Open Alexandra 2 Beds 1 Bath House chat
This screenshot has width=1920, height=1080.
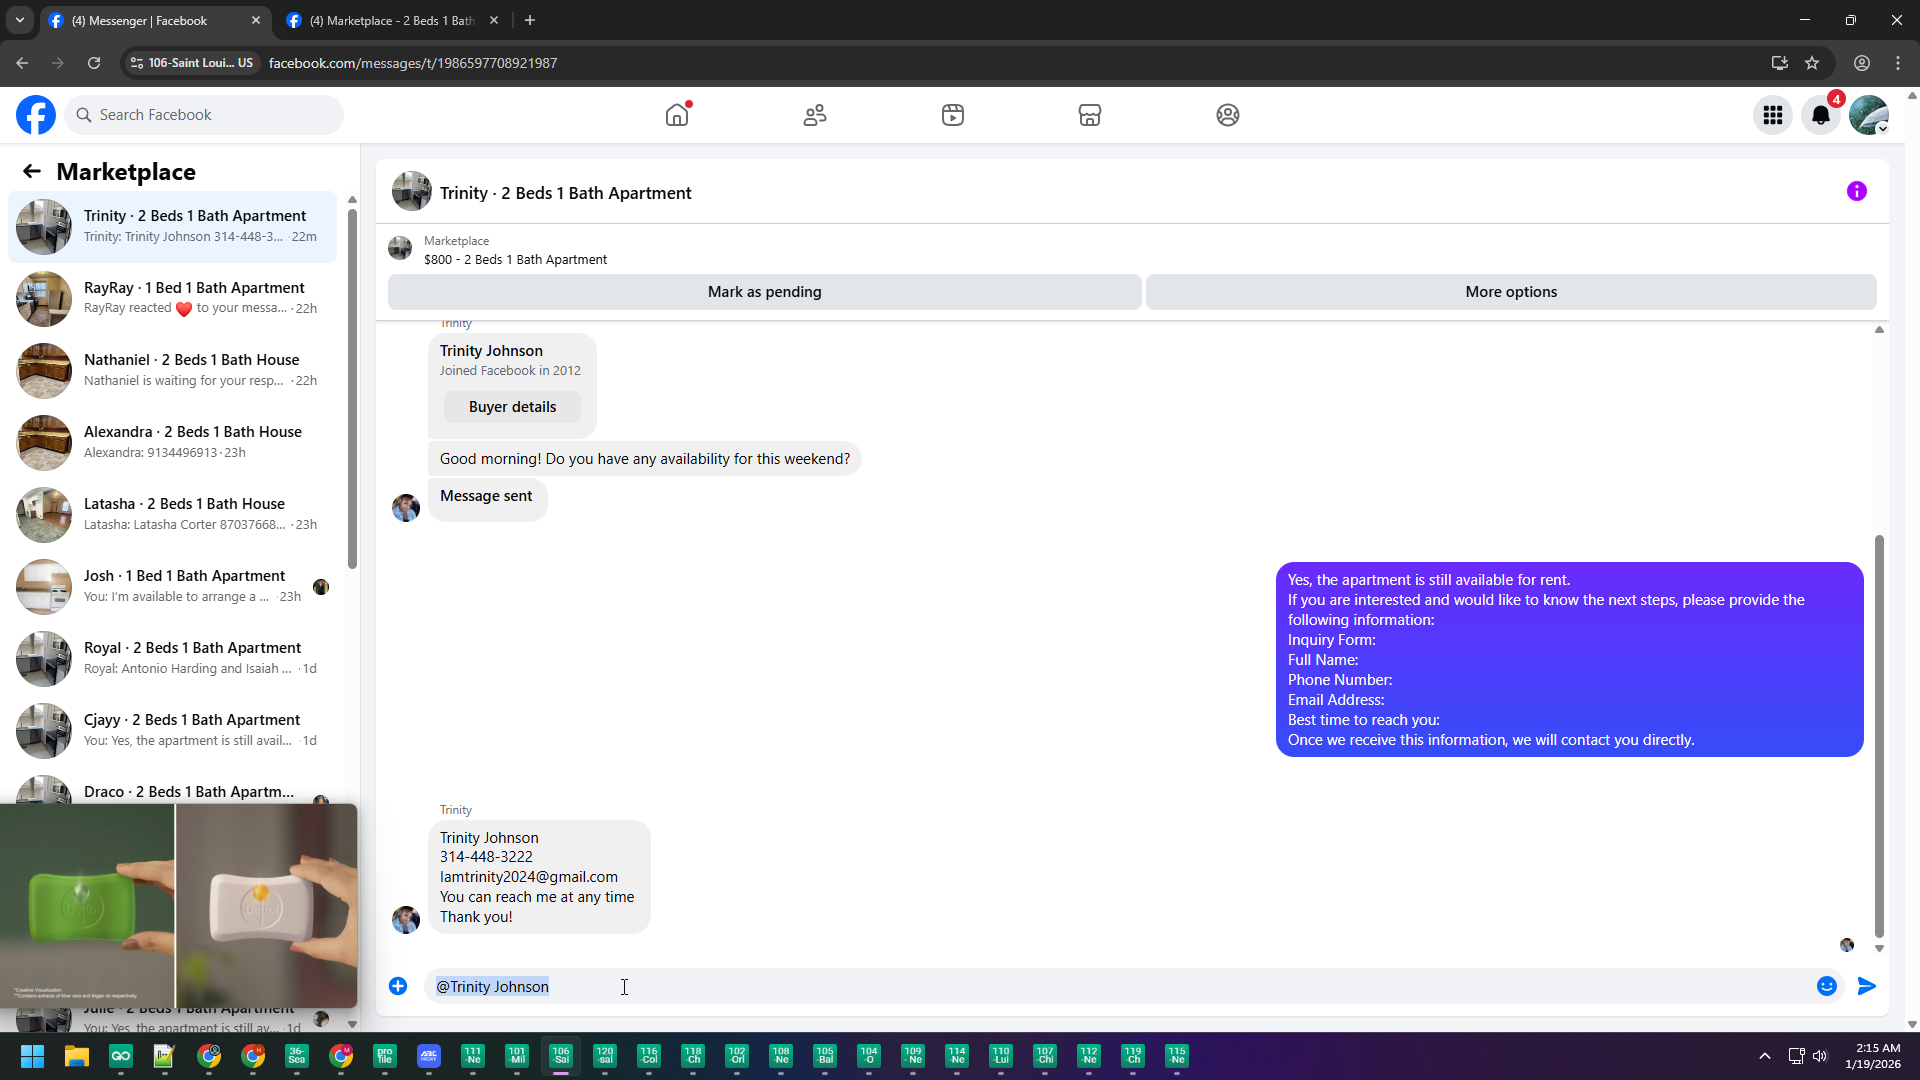pos(172,442)
